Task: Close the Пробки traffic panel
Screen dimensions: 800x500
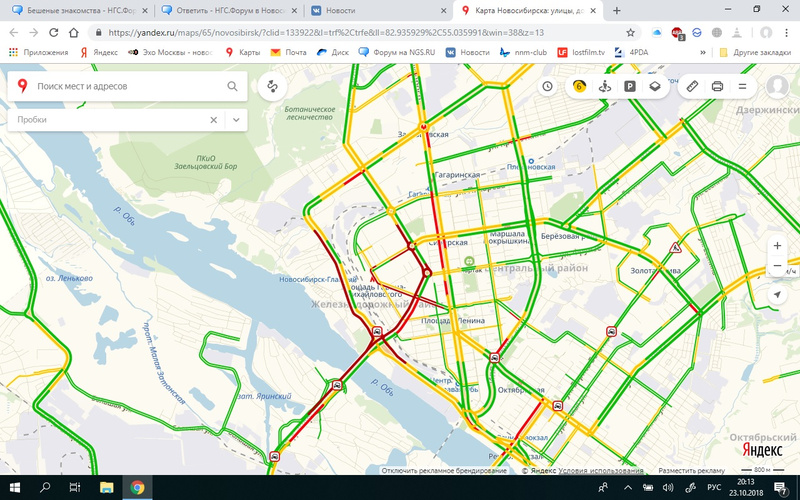Action: pos(214,120)
